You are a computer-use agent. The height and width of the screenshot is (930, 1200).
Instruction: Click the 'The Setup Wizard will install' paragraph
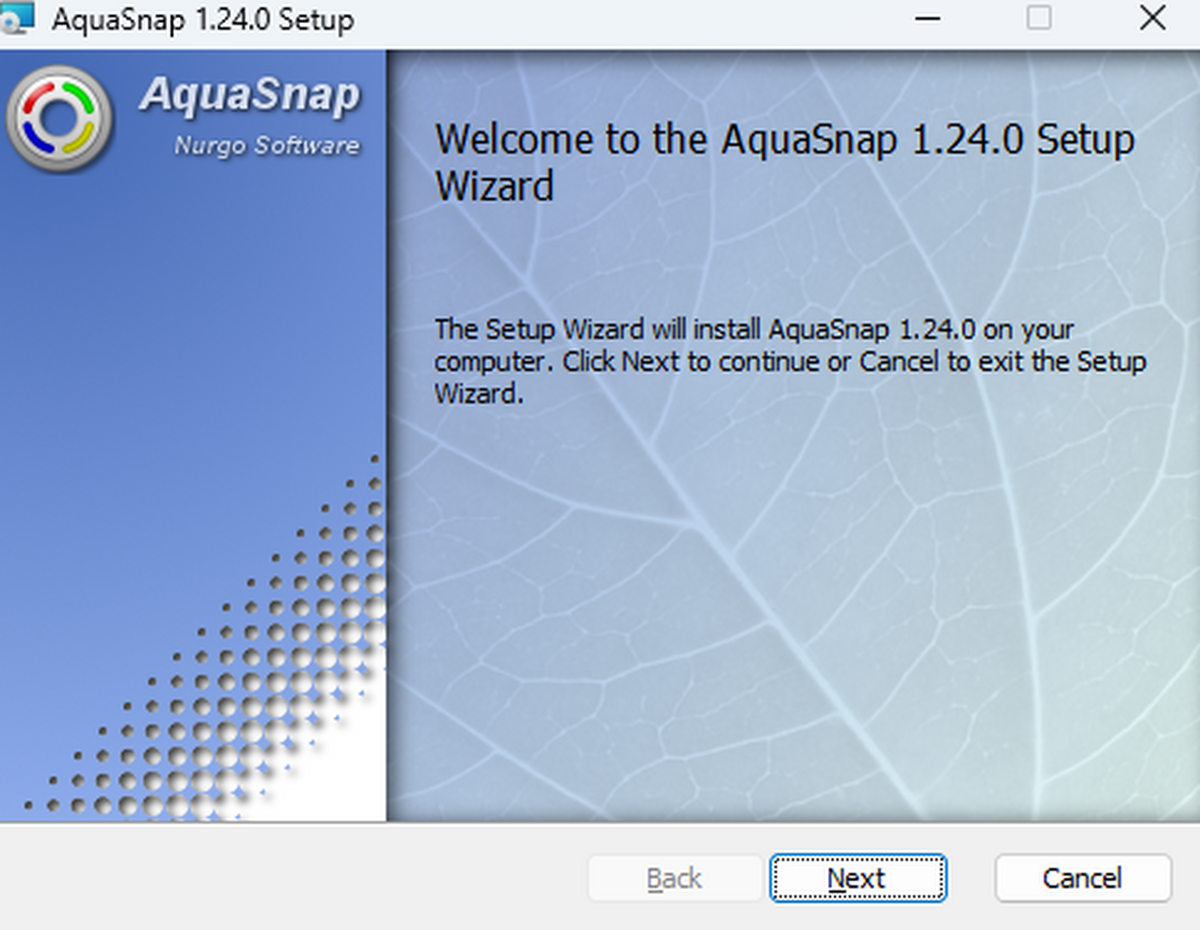coord(790,361)
